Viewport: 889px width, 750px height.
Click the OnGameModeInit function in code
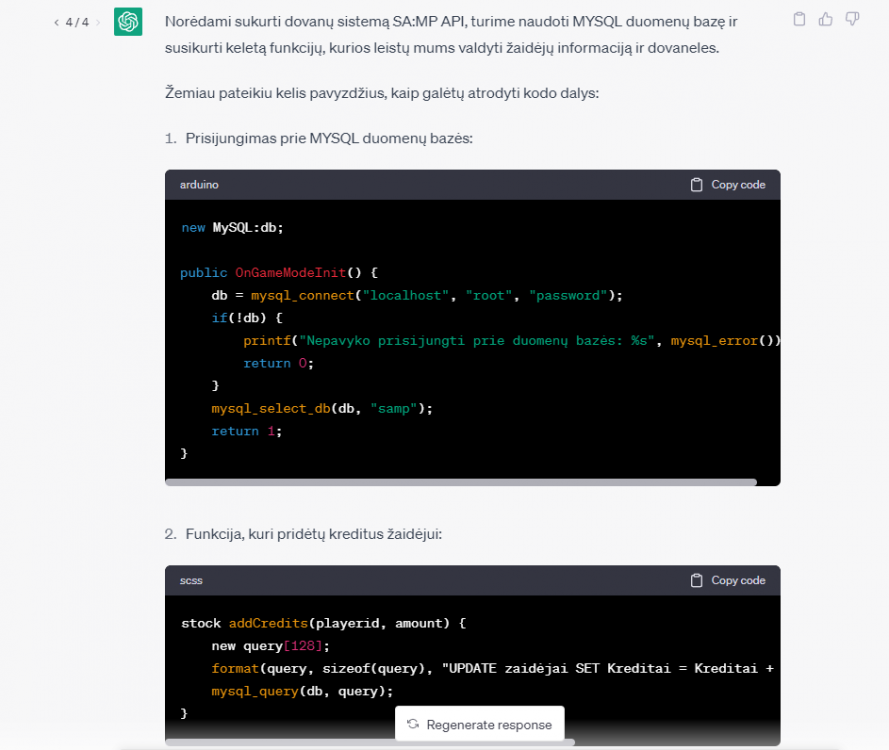pos(290,272)
